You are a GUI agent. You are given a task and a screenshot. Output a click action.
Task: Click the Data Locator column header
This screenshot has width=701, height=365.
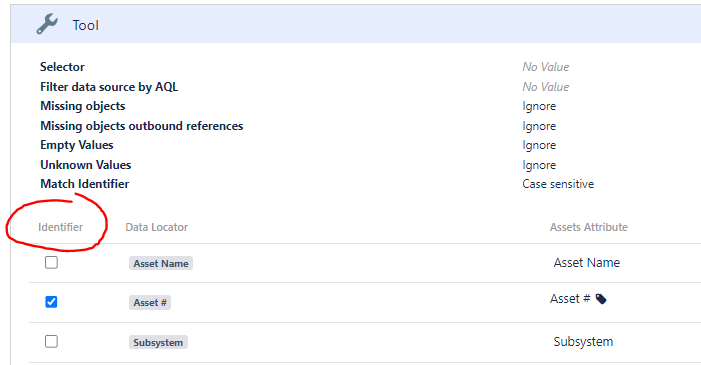(156, 227)
